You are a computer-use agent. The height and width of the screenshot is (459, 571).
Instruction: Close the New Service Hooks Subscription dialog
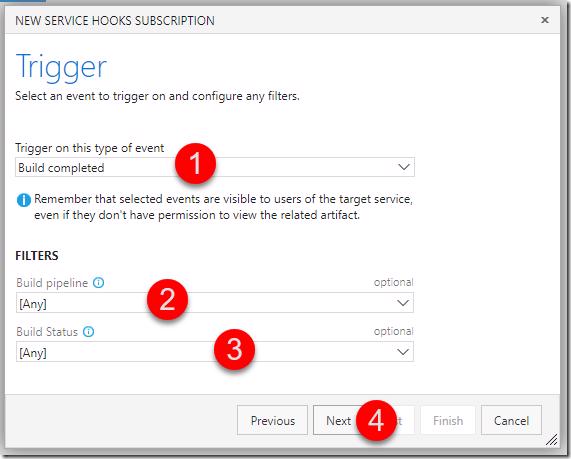pyautogui.click(x=545, y=20)
